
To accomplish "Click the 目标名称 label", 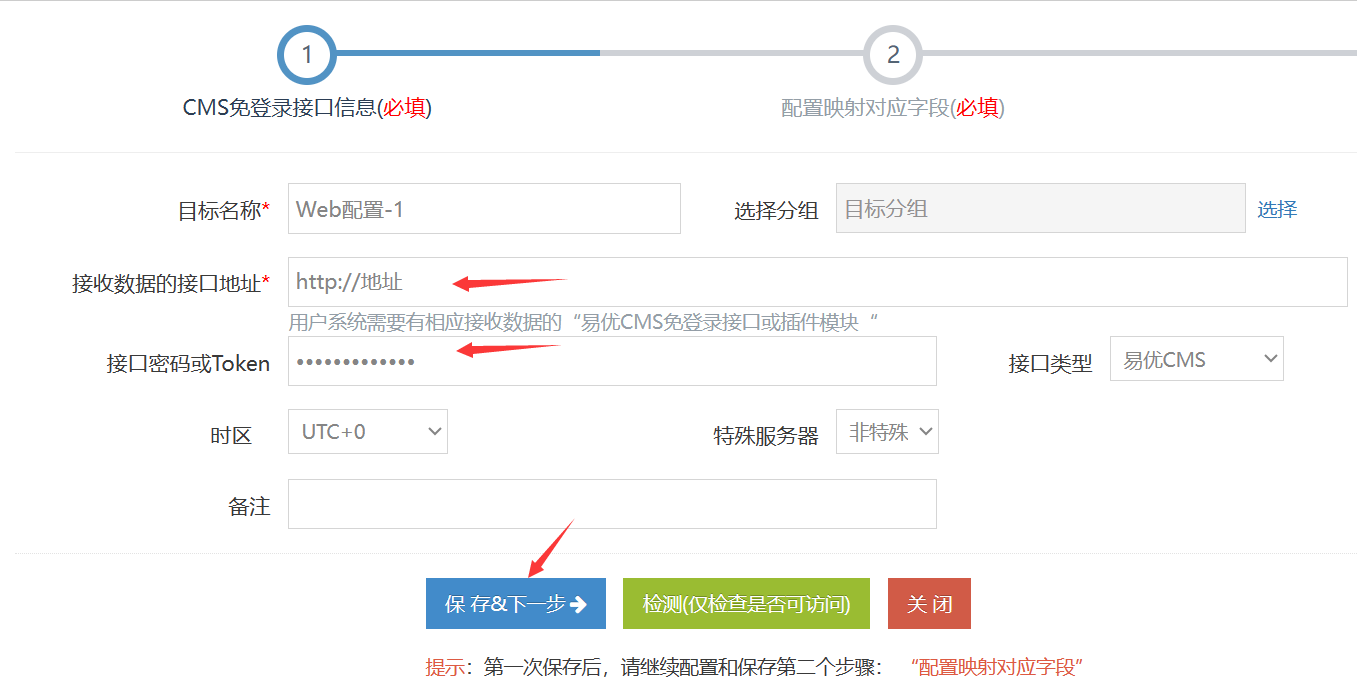I will point(224,210).
